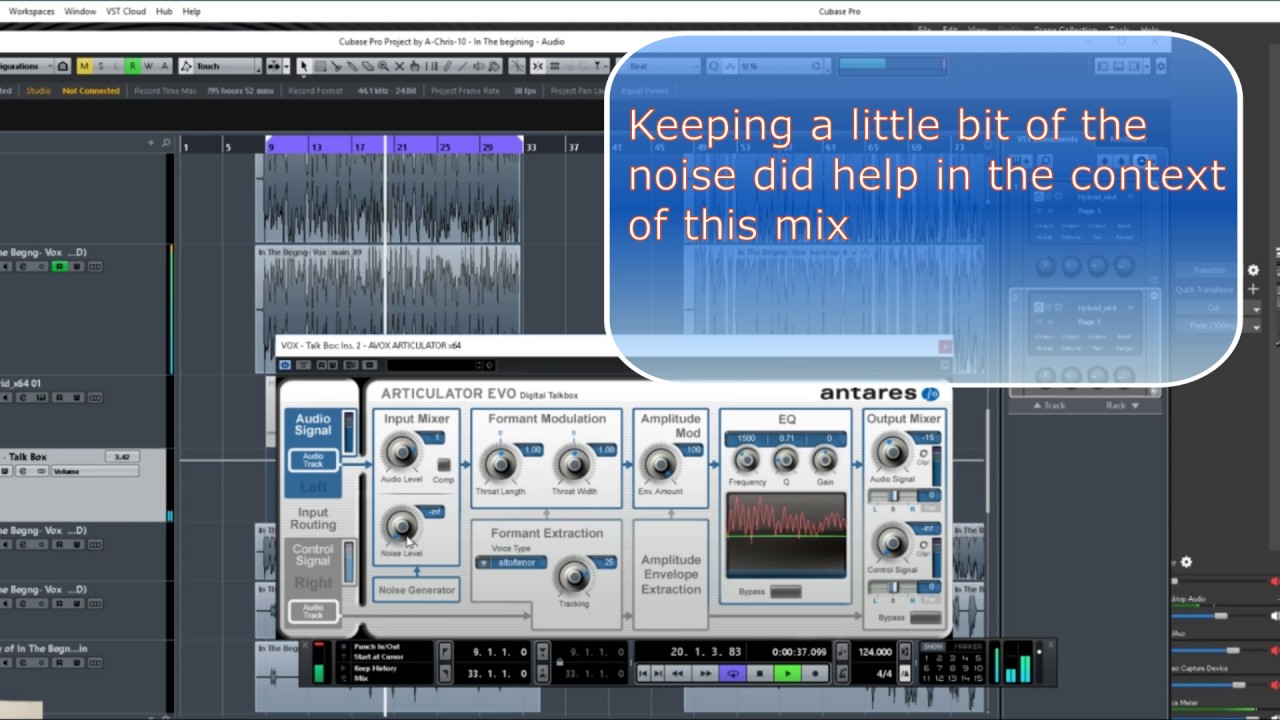This screenshot has width=1280, height=720.
Task: Click the Constrain Delay Compensation icon
Action: (x=62, y=66)
